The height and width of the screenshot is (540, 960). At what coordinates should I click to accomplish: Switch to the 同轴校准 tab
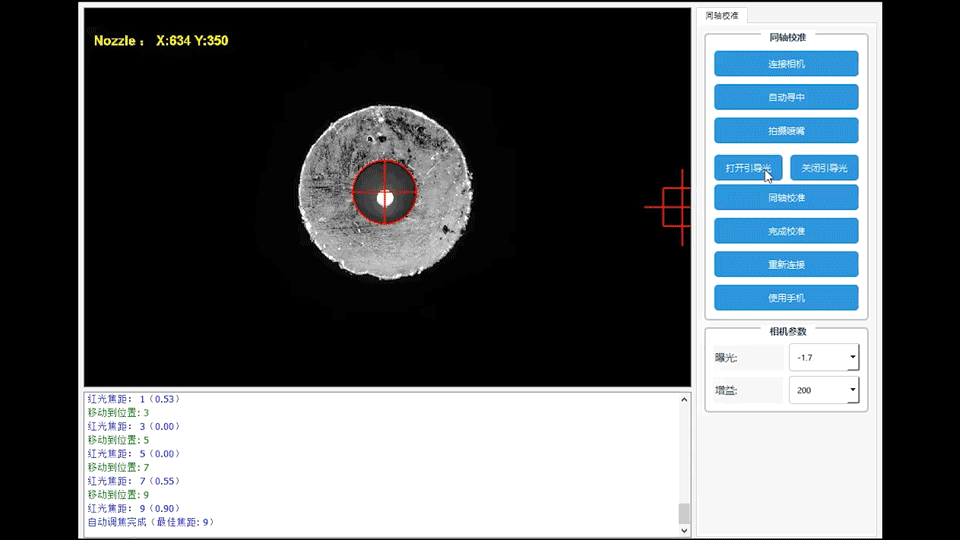[x=722, y=16]
